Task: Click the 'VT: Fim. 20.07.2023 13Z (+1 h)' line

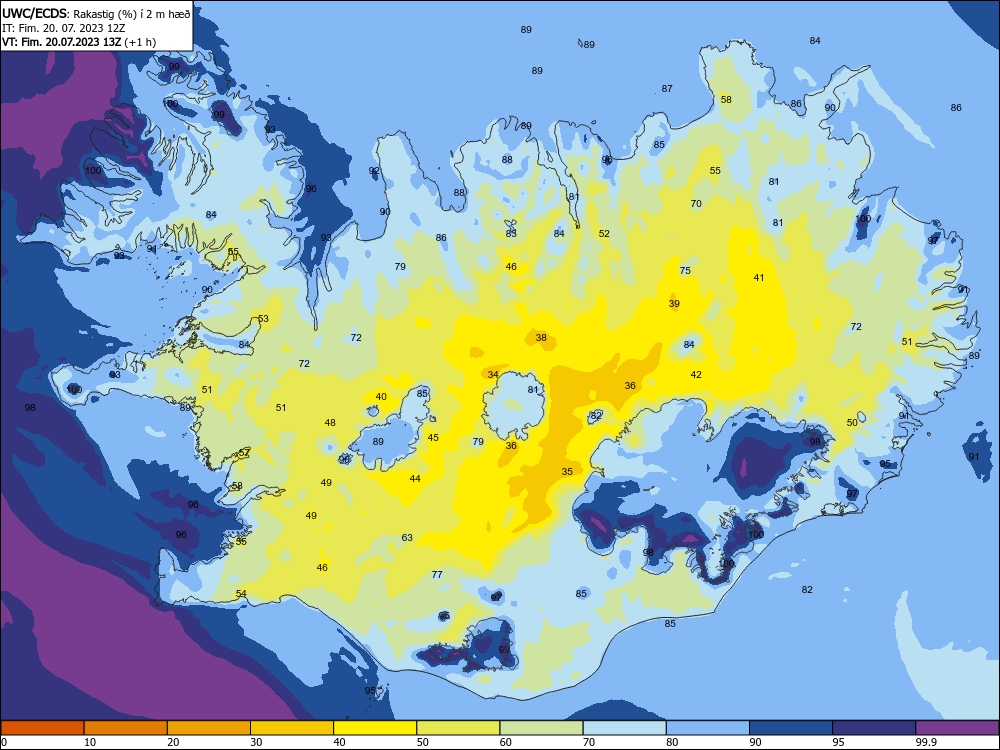Action: [x=78, y=42]
